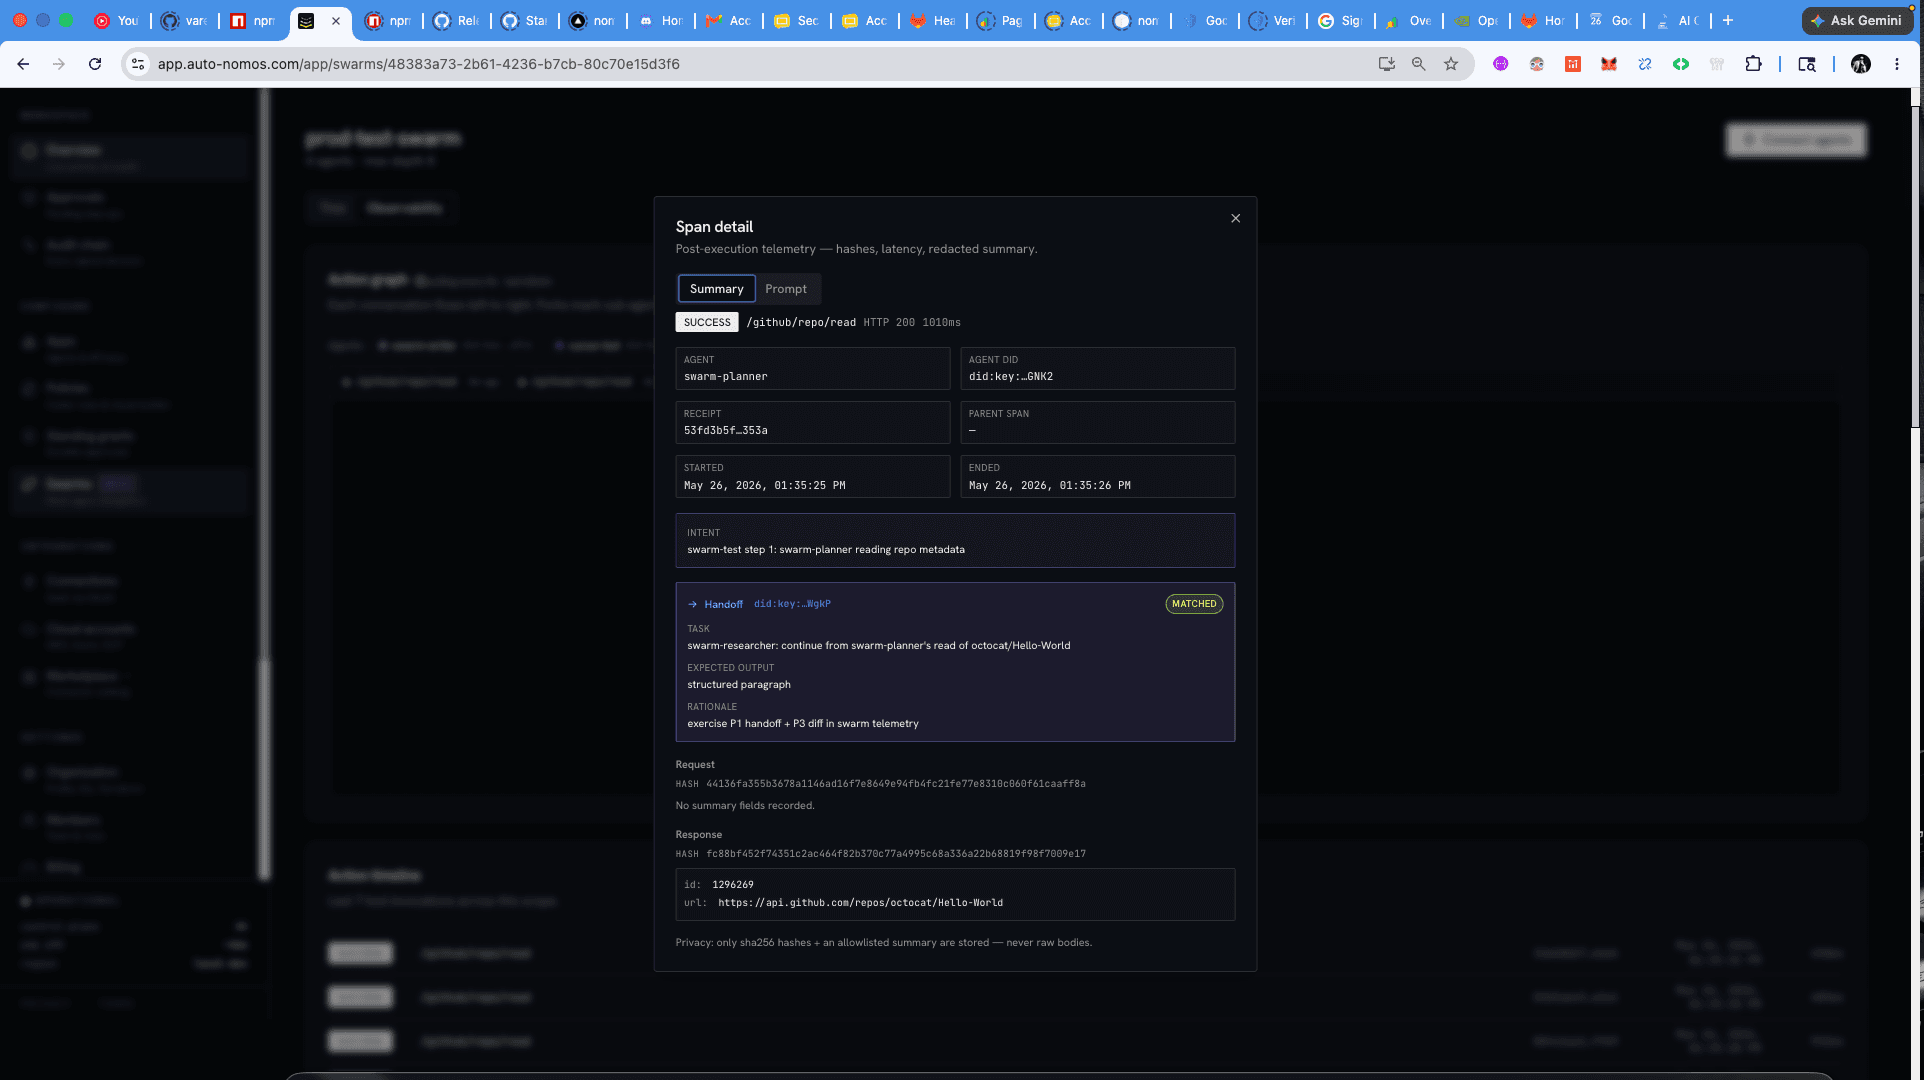Open the Prompt tab
This screenshot has width=1924, height=1080.
(786, 289)
